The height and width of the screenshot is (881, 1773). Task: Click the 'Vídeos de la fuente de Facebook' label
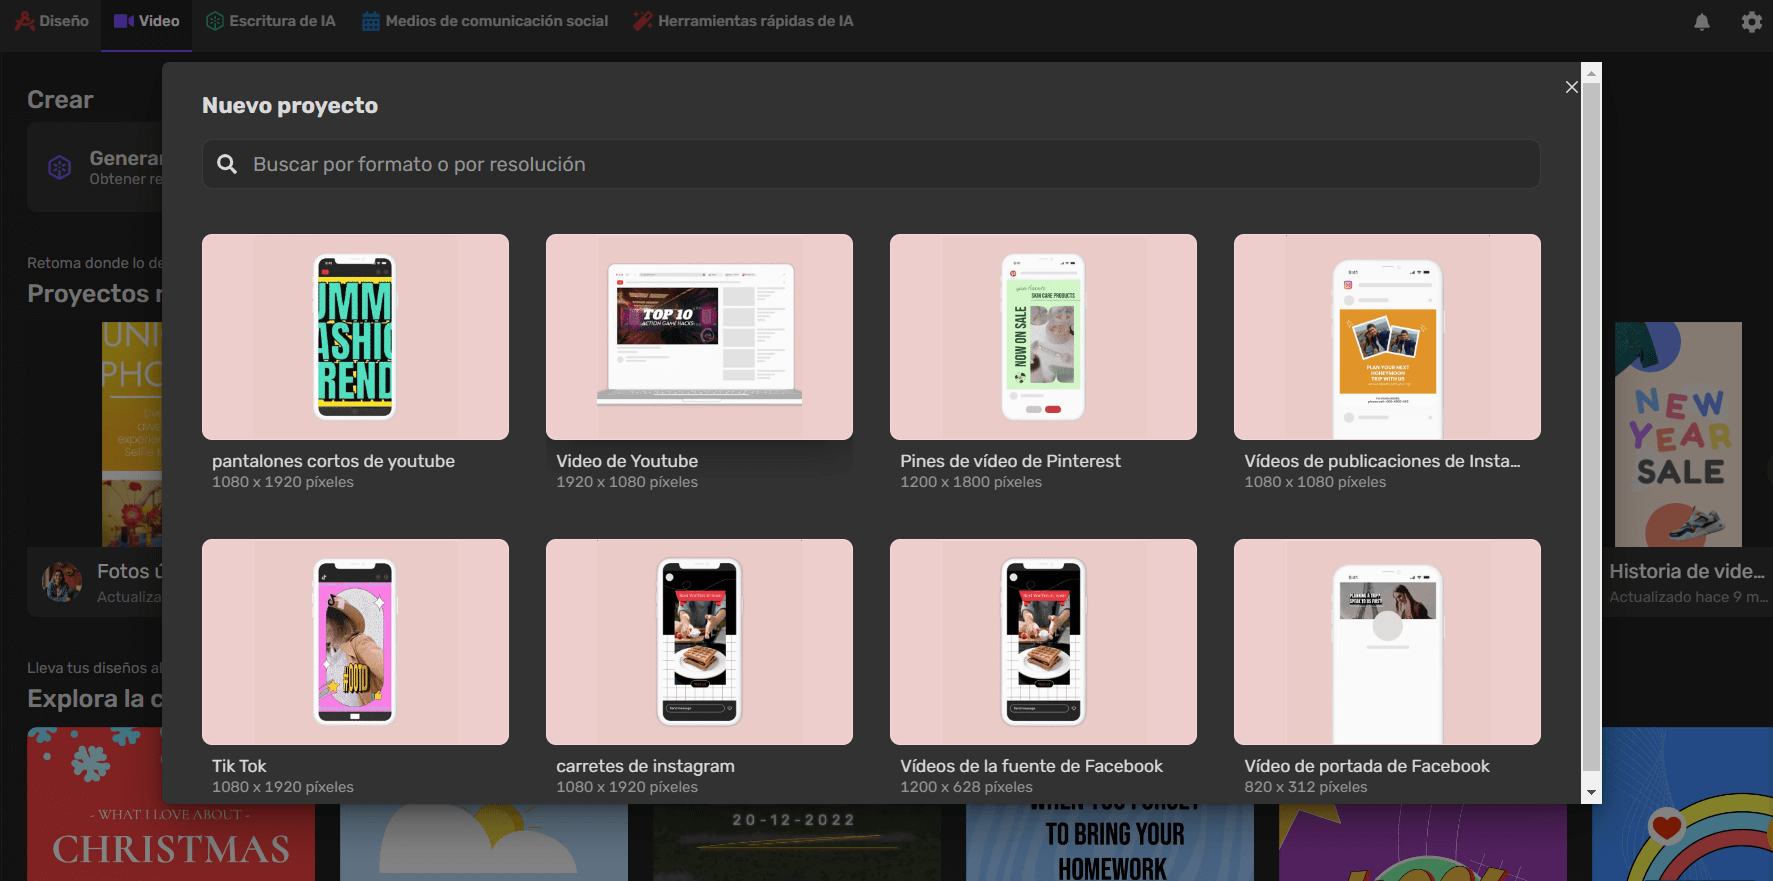1031,766
